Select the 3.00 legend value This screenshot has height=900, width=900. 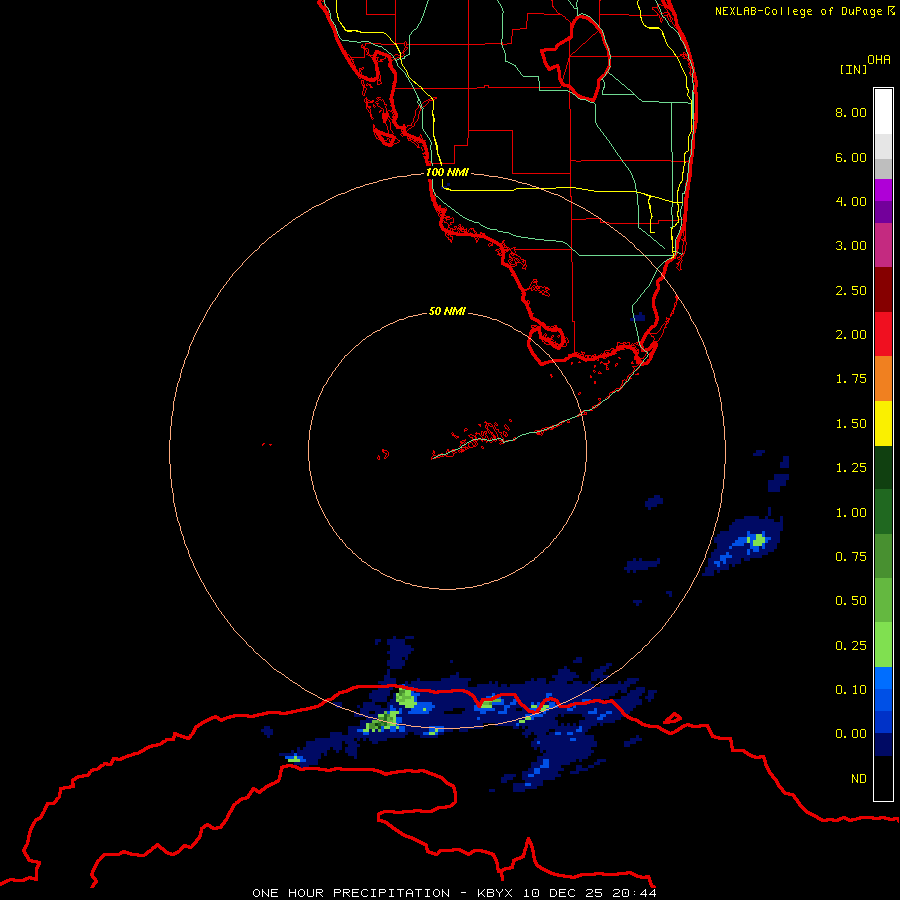tap(851, 246)
